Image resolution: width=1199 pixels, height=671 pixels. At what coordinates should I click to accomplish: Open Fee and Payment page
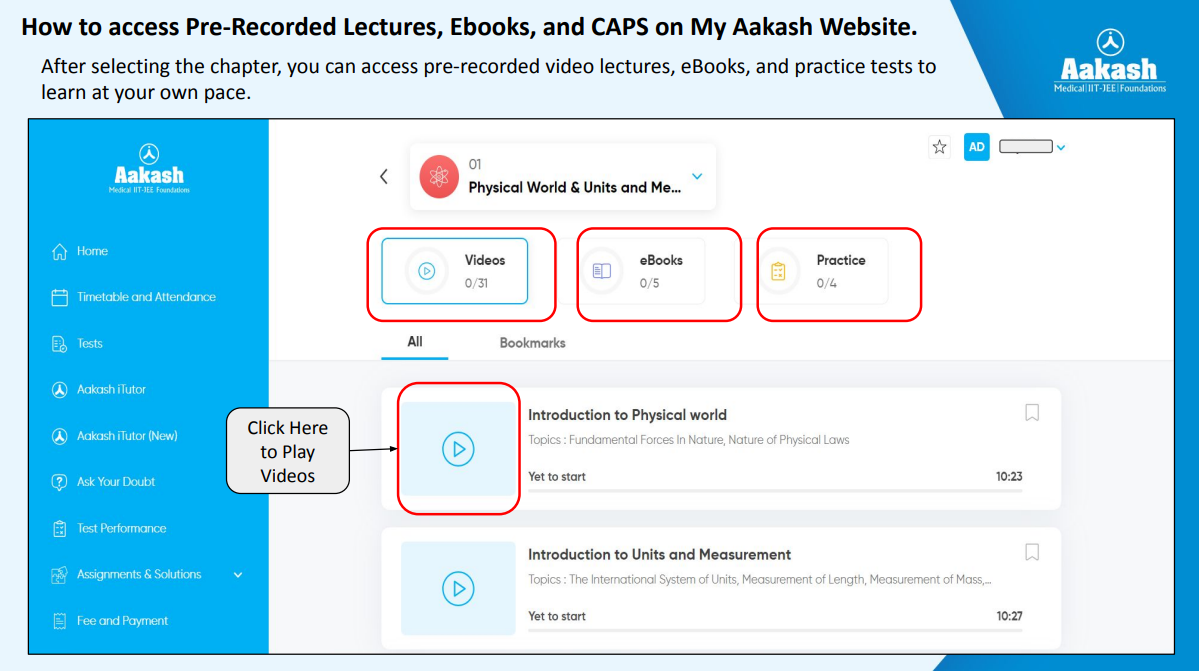pos(109,621)
